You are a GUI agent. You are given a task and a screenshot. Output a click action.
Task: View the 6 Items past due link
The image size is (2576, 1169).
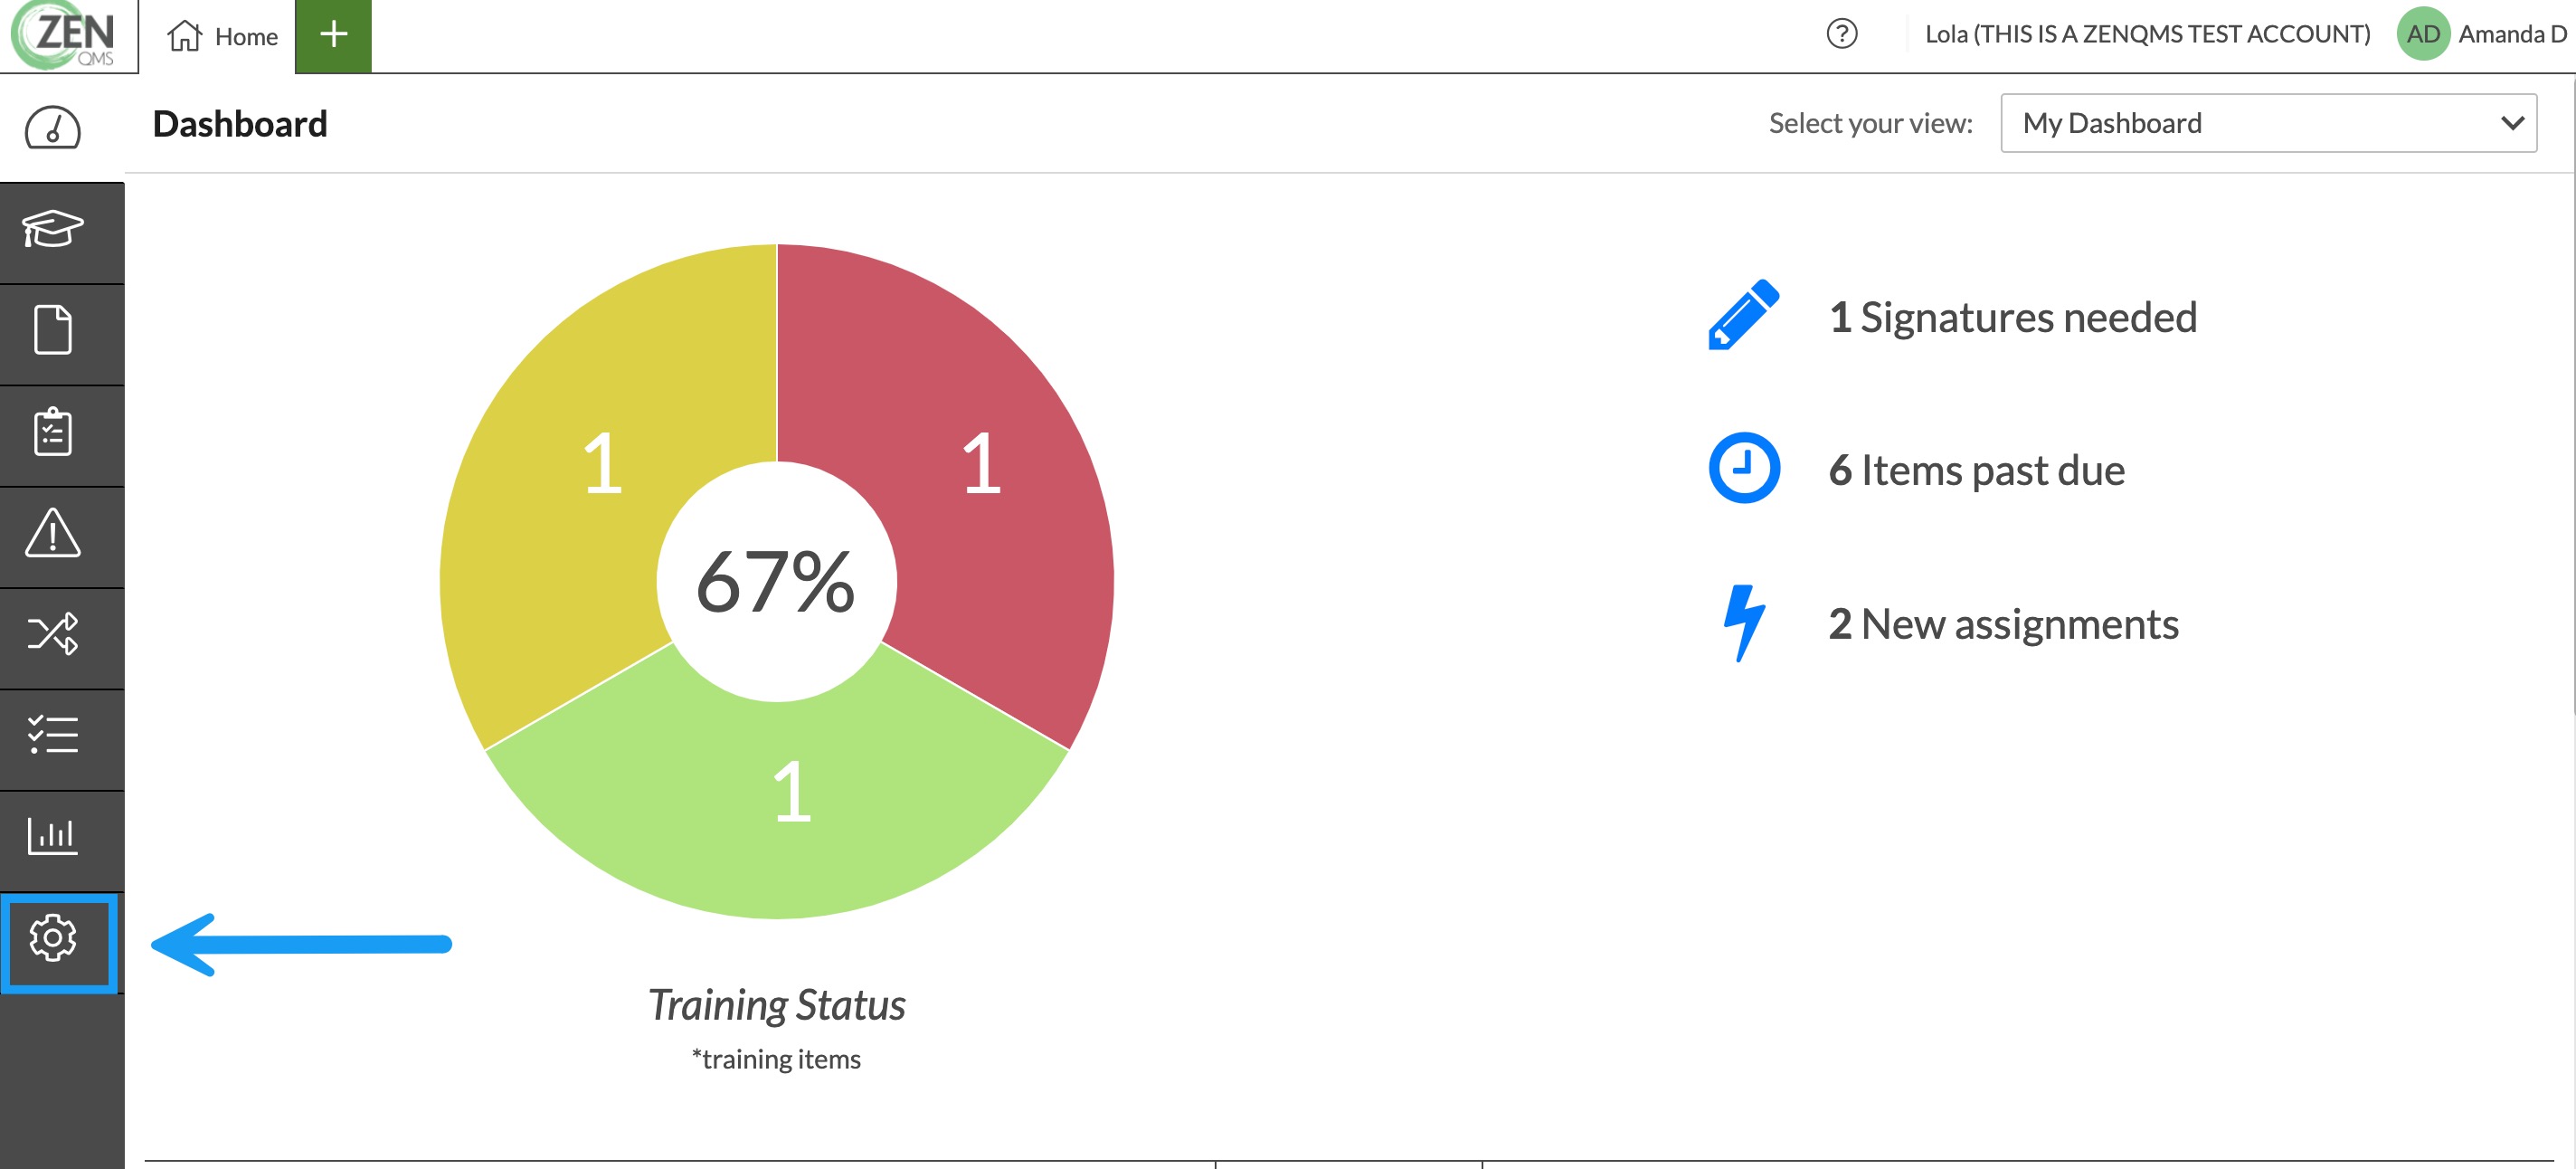1976,471
